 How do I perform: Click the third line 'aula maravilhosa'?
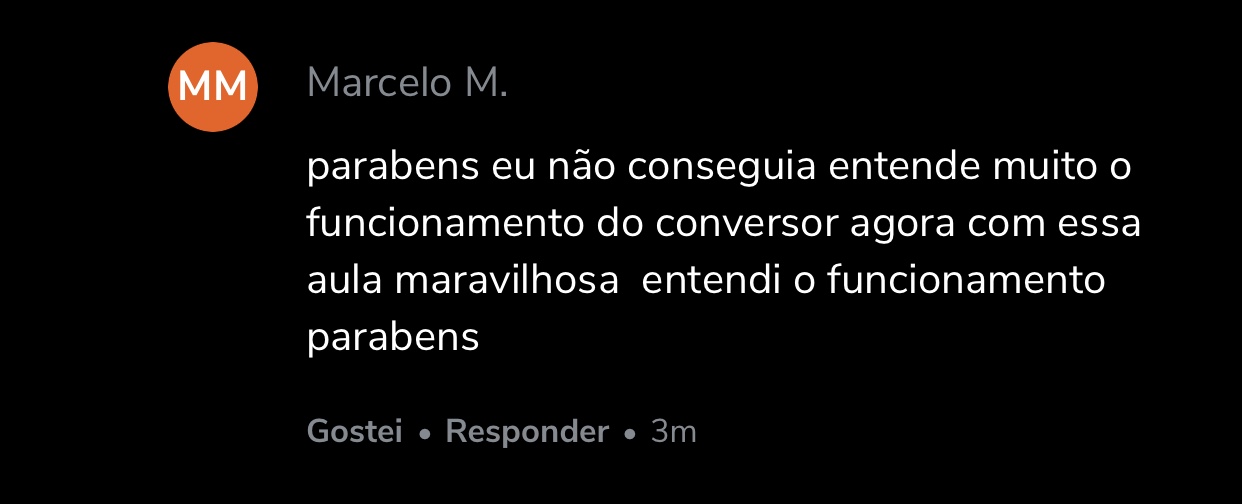point(706,281)
